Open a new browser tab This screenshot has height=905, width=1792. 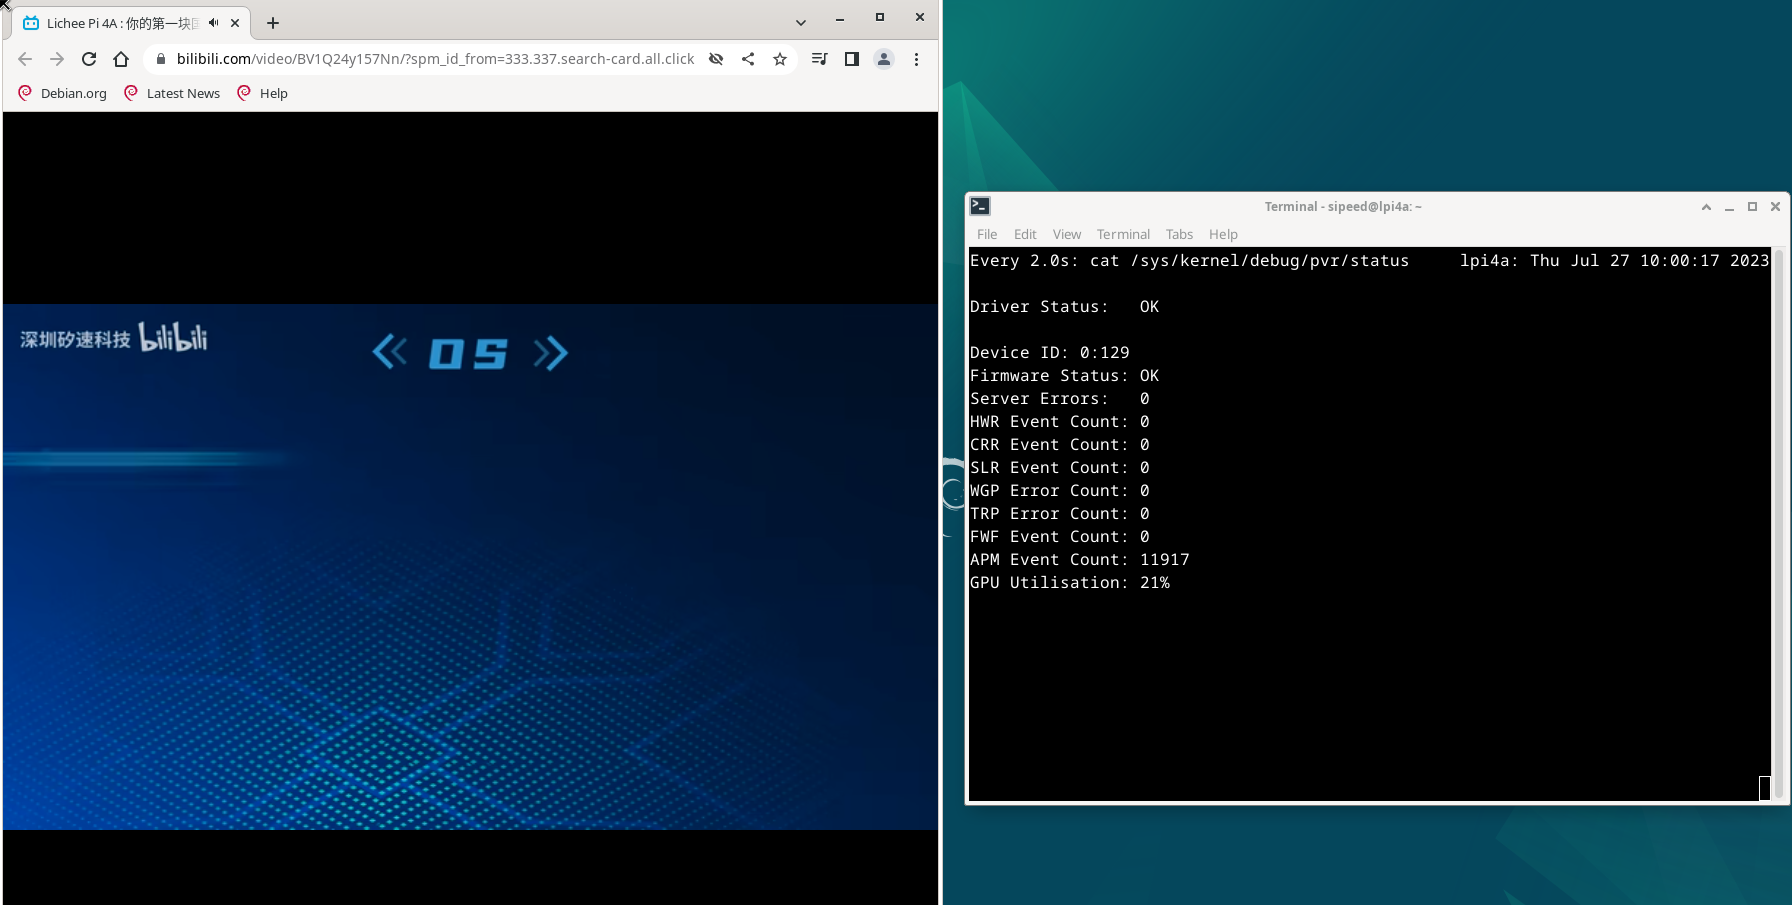coord(273,23)
